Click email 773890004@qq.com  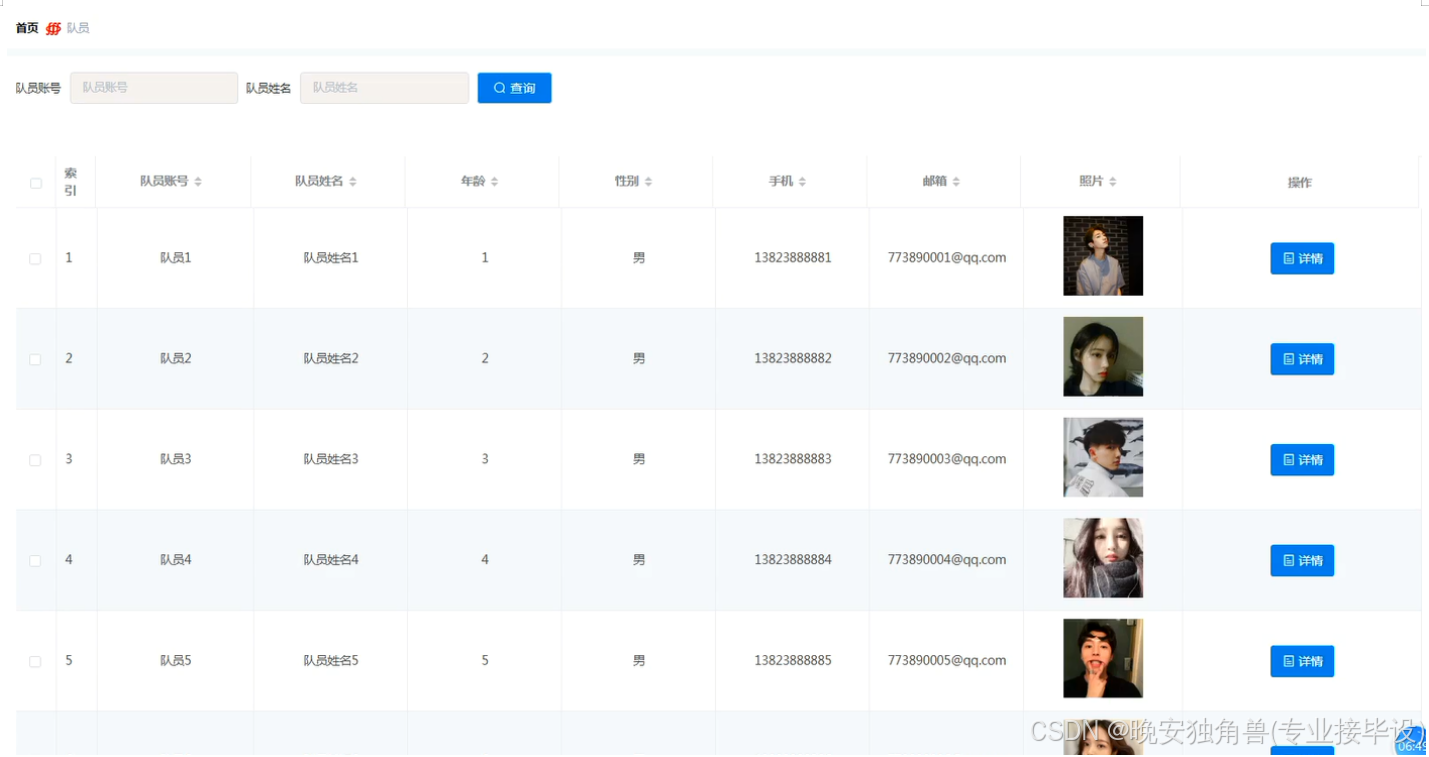[x=947, y=560]
